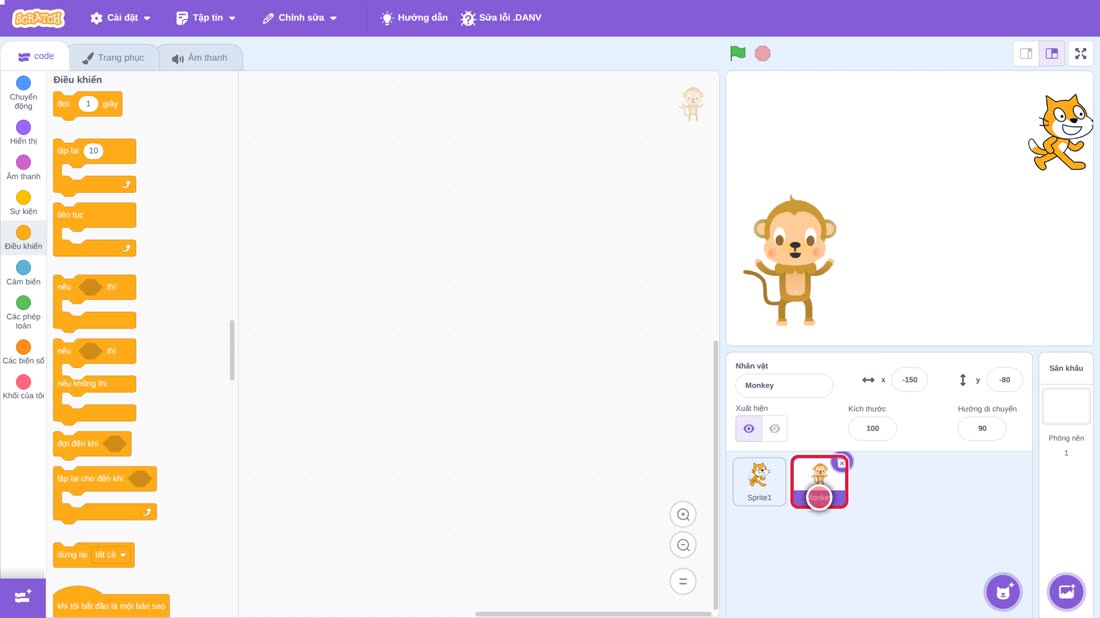The height and width of the screenshot is (618, 1100).
Task: Open the 'tất cả' dropdown in stop block
Action: tap(111, 555)
